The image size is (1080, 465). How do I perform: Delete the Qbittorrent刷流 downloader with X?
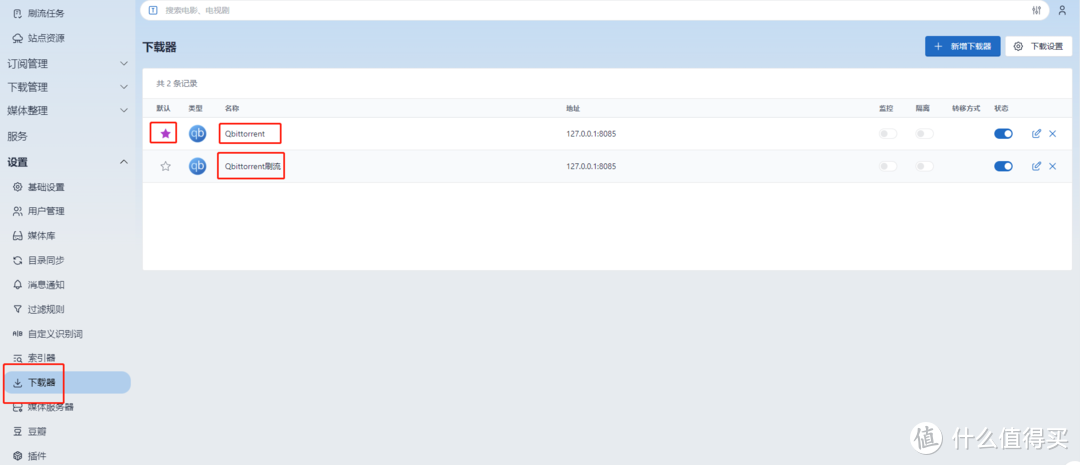[1052, 166]
